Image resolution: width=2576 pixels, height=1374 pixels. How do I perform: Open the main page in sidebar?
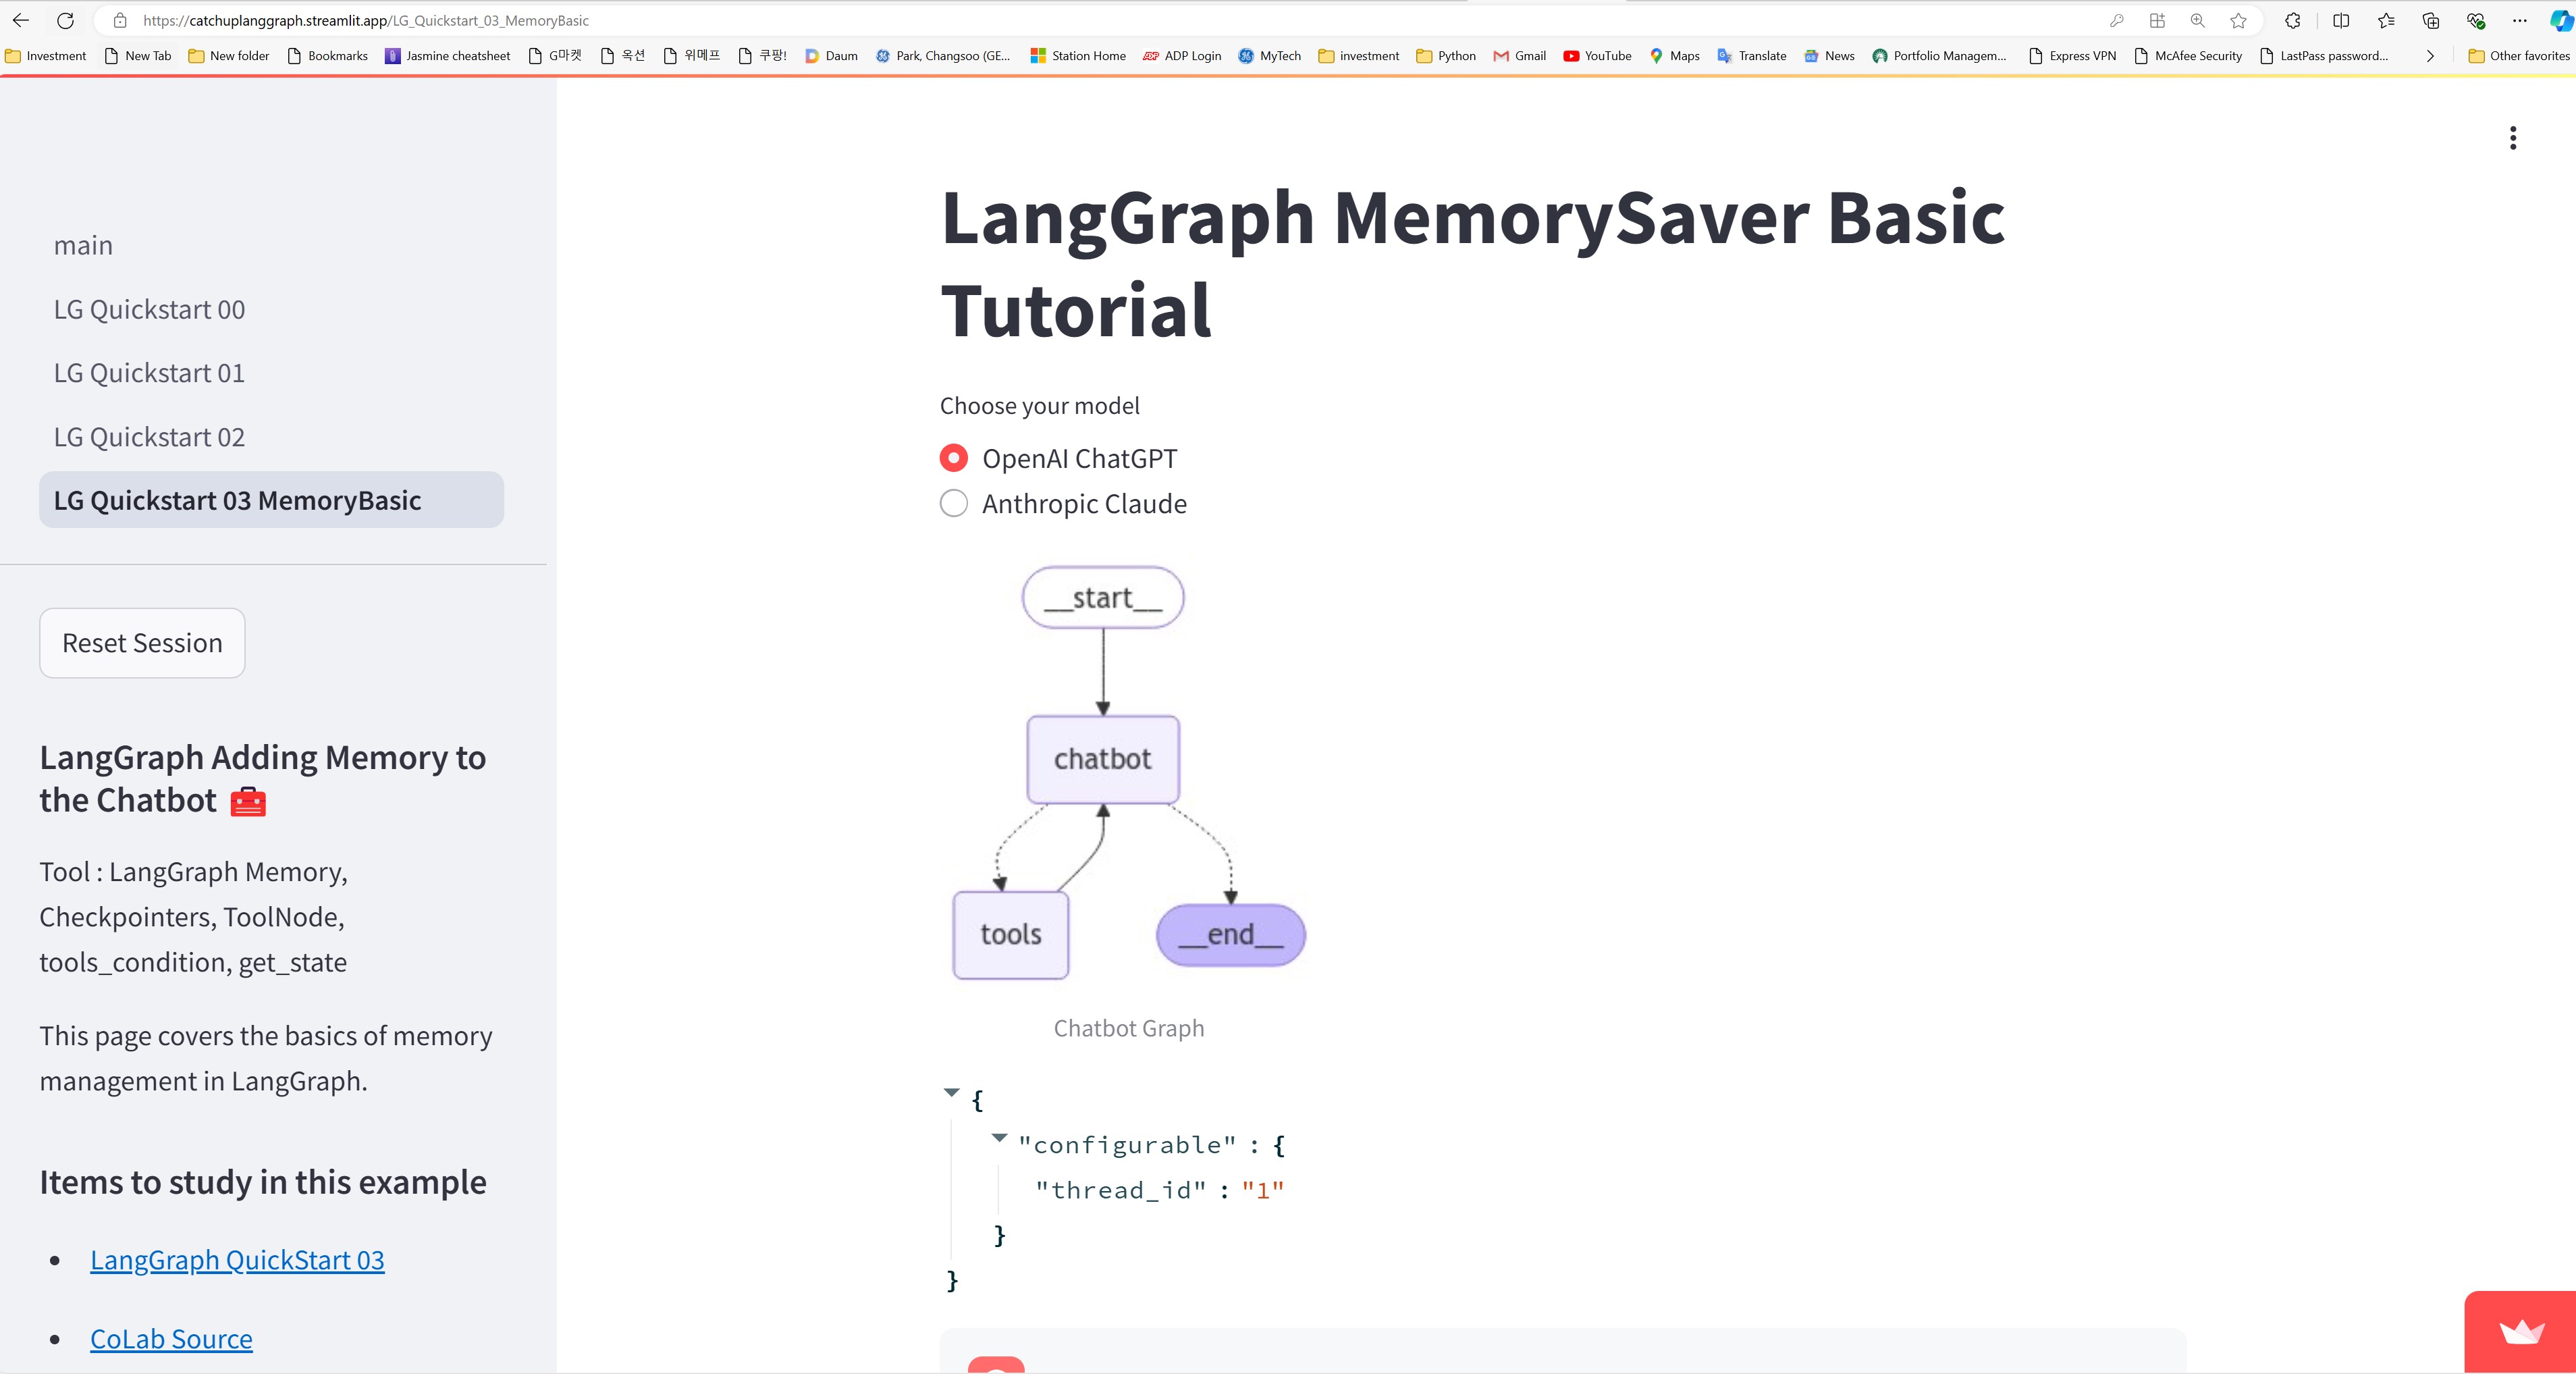tap(83, 246)
